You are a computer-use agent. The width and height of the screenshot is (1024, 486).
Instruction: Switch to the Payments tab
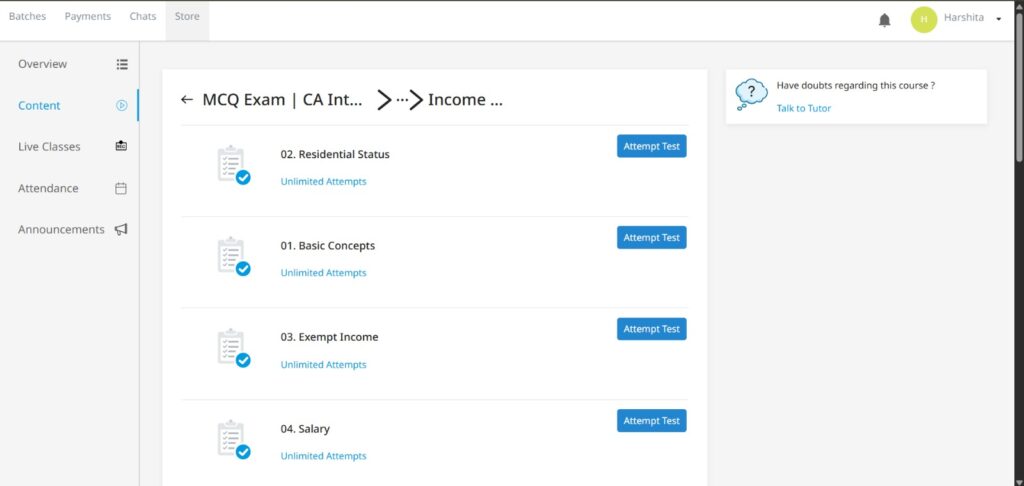point(88,17)
